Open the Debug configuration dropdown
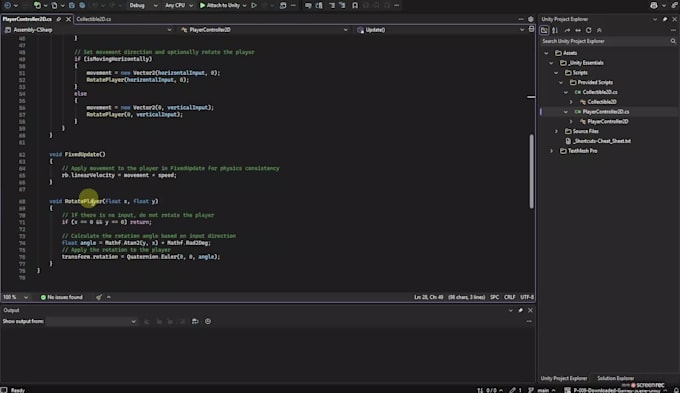 (x=143, y=5)
